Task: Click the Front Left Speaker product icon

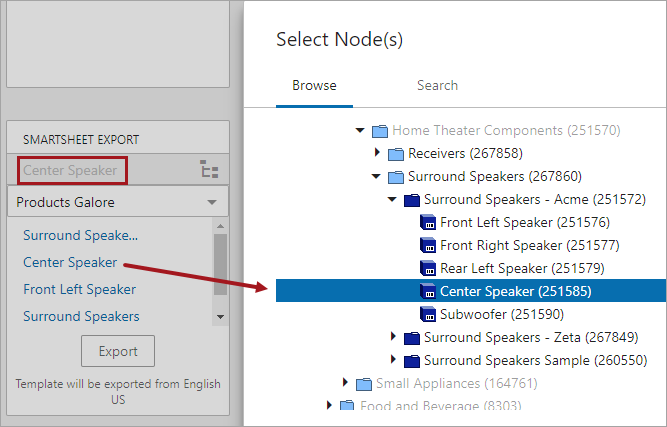Action: (427, 223)
